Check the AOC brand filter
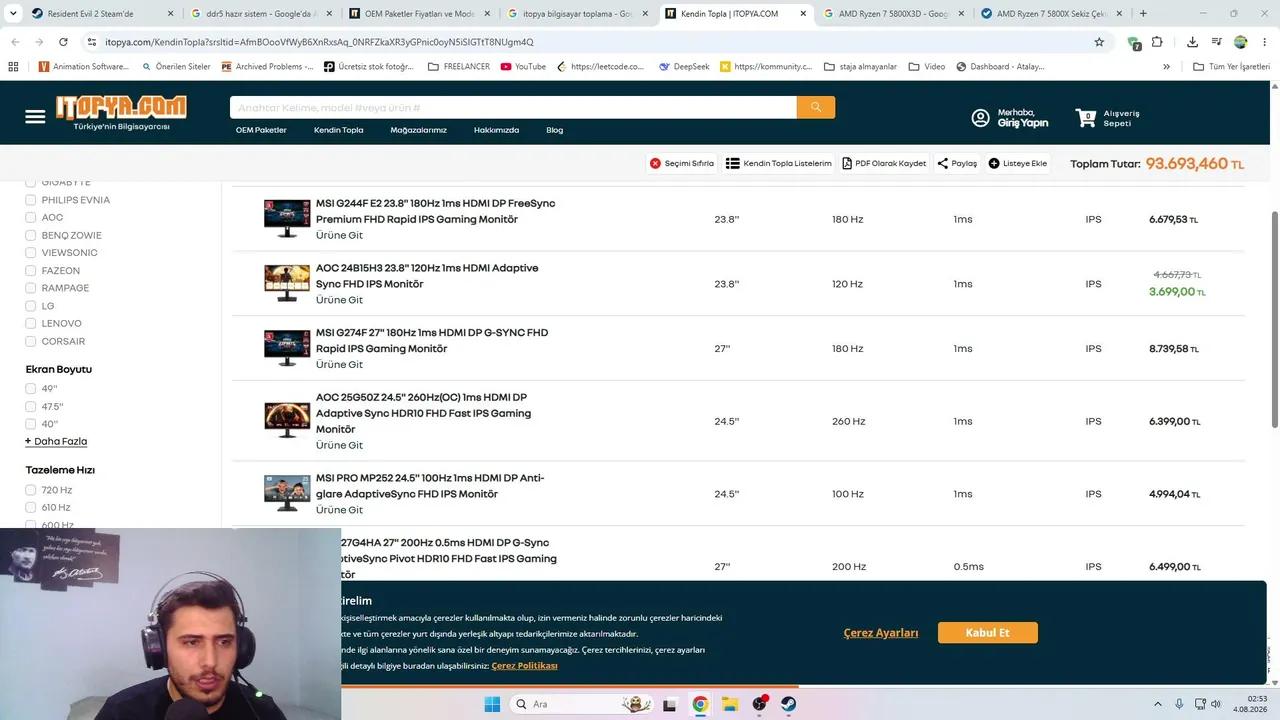Viewport: 1280px width, 720px height. point(31,217)
